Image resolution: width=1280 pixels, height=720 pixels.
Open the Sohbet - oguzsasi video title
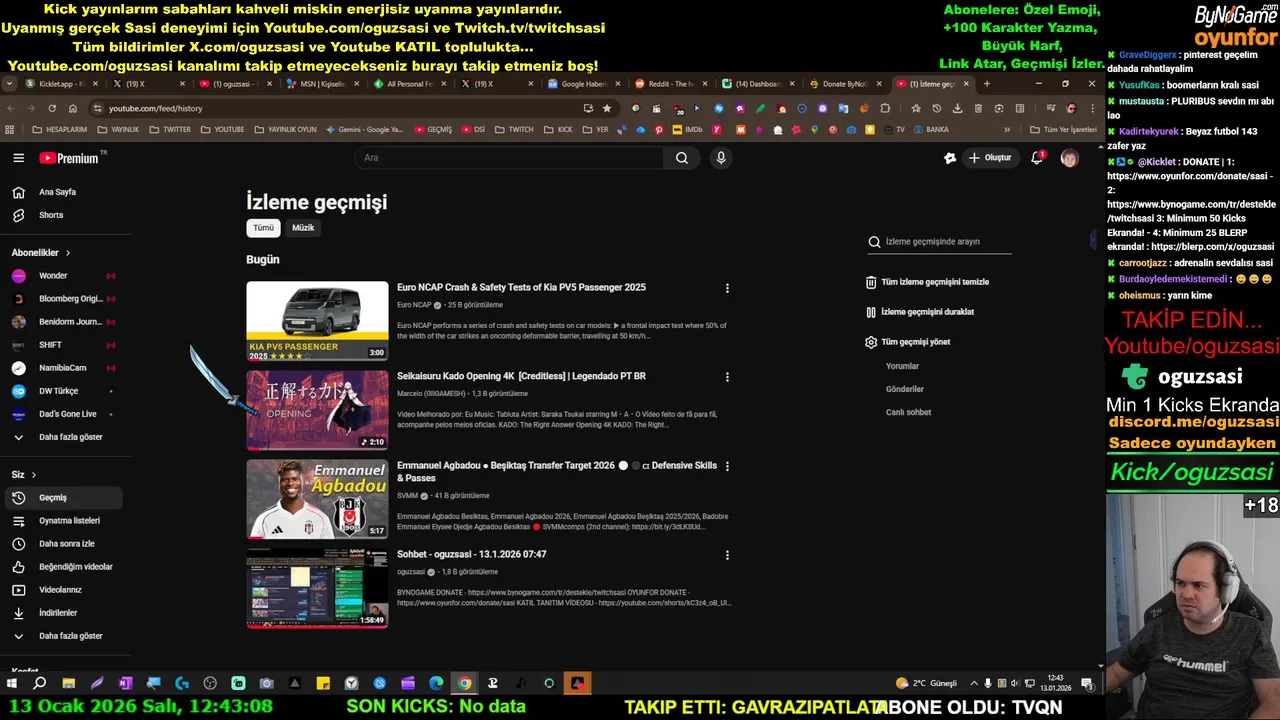471,554
